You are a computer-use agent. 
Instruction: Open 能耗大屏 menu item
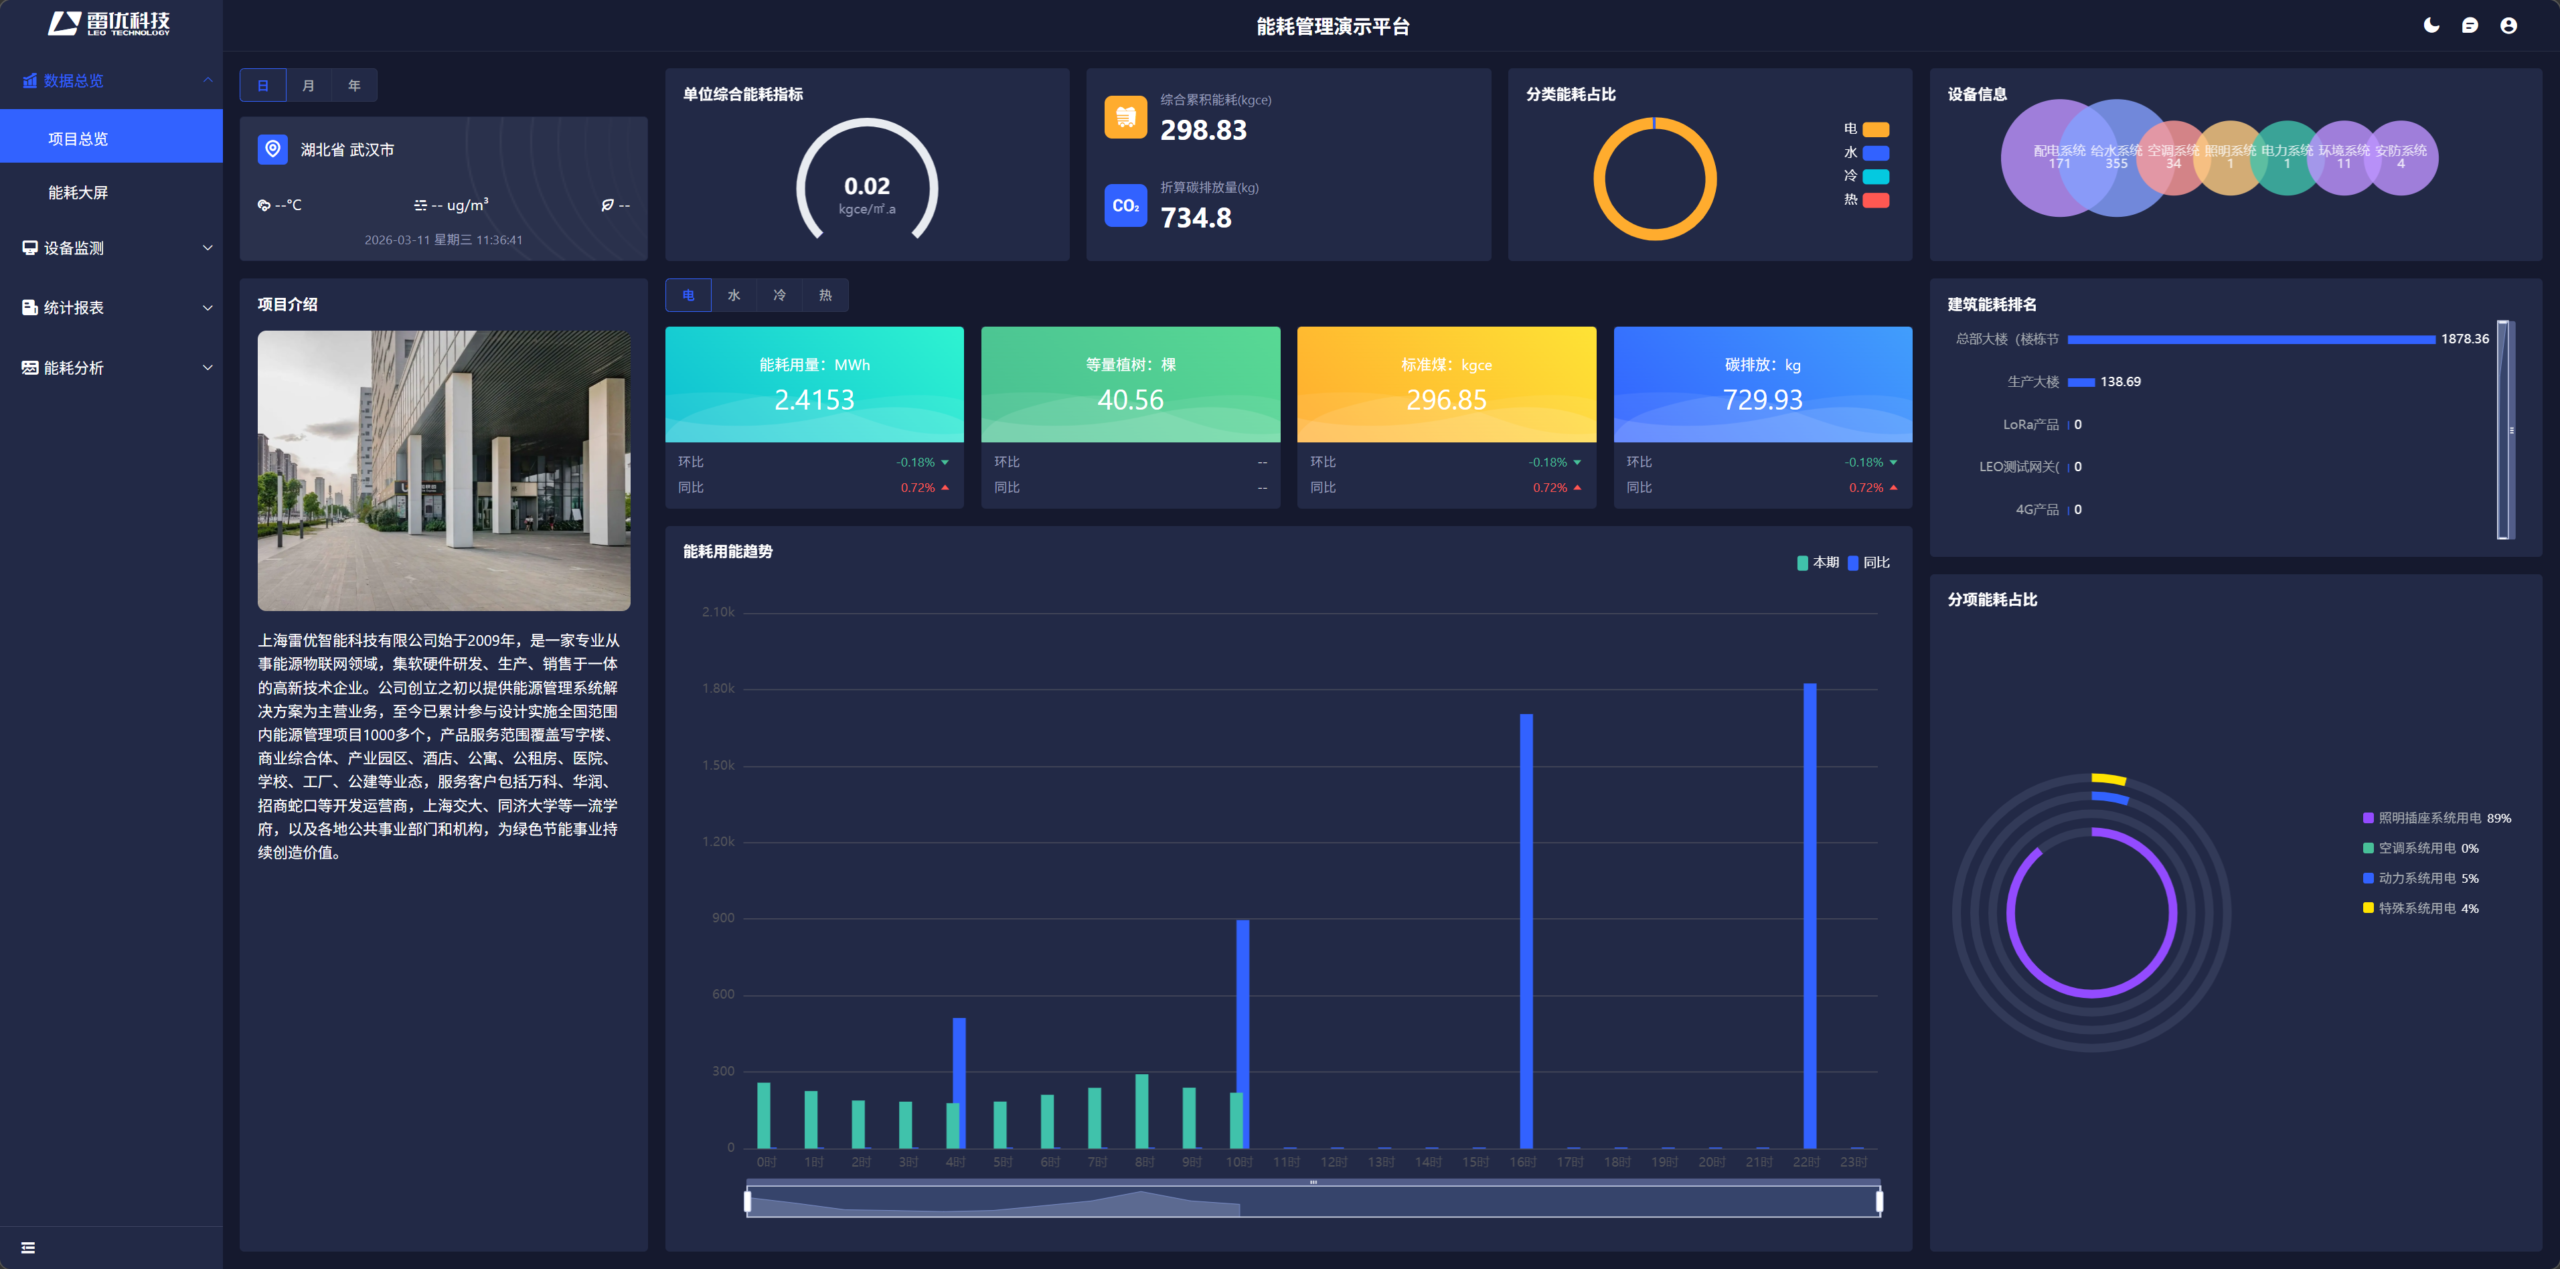78,192
